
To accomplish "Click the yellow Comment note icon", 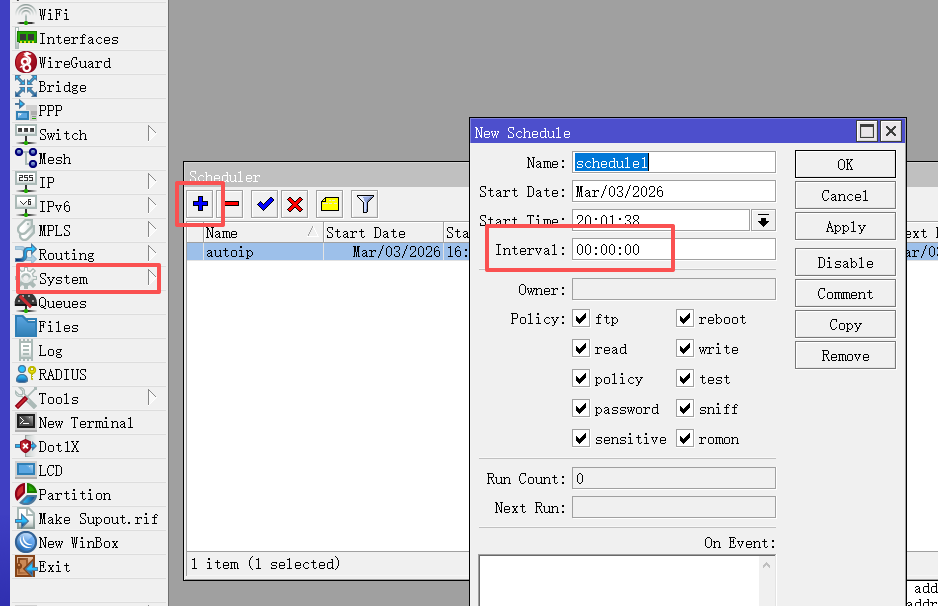I will point(329,204).
